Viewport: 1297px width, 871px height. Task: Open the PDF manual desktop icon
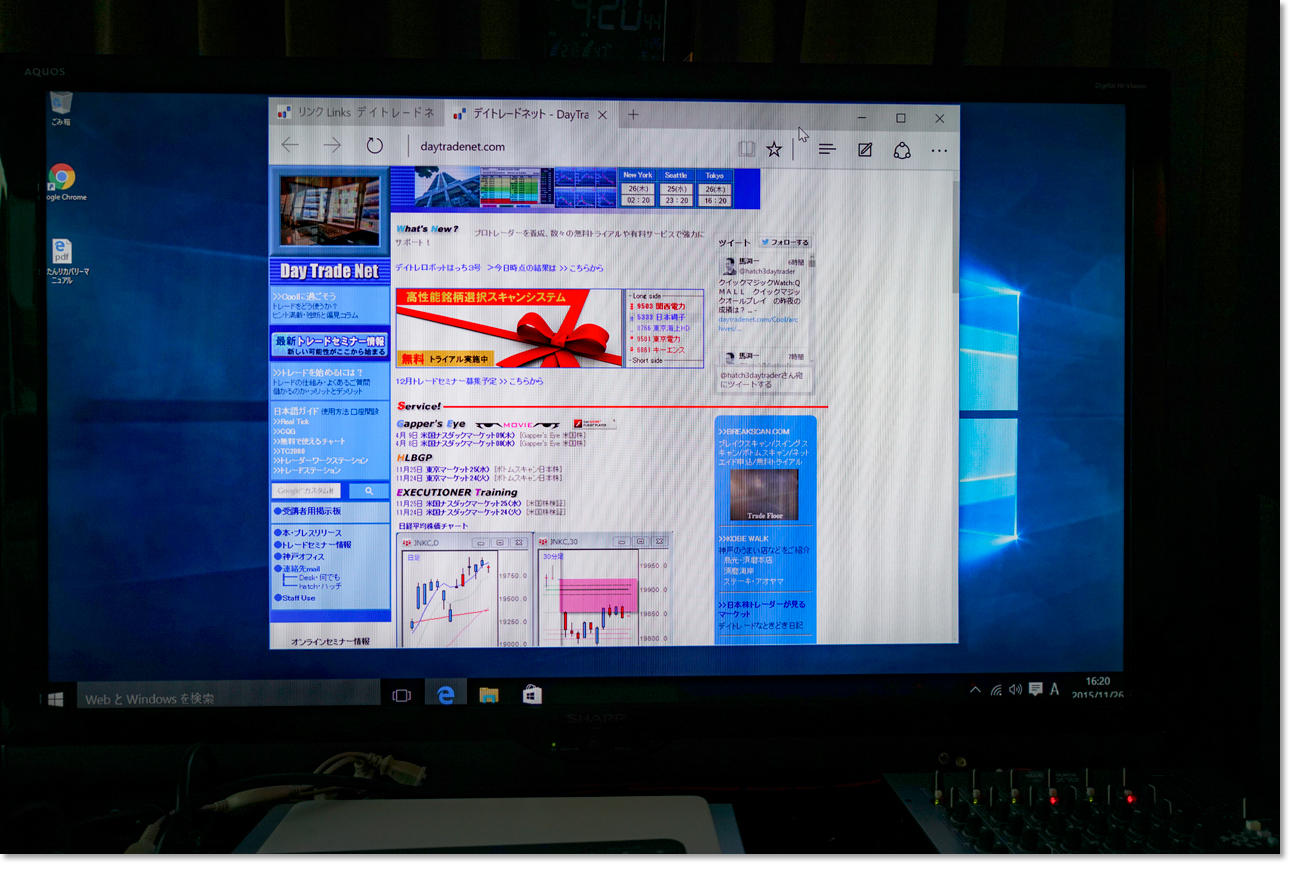(x=62, y=261)
